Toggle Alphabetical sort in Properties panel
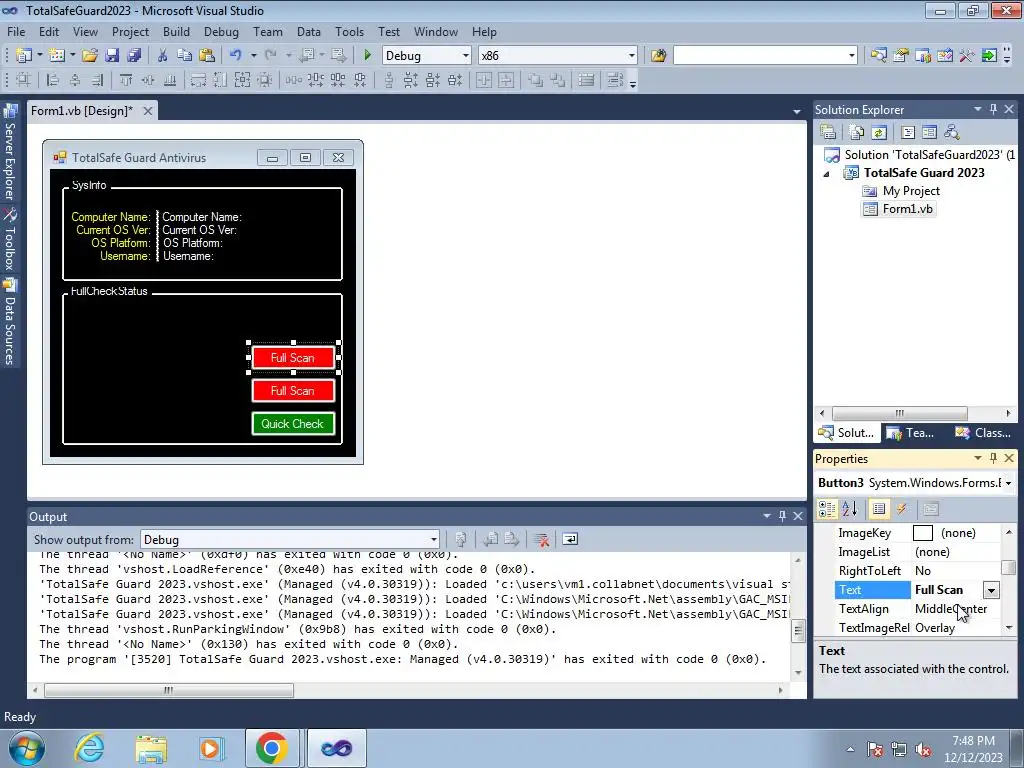 [850, 509]
